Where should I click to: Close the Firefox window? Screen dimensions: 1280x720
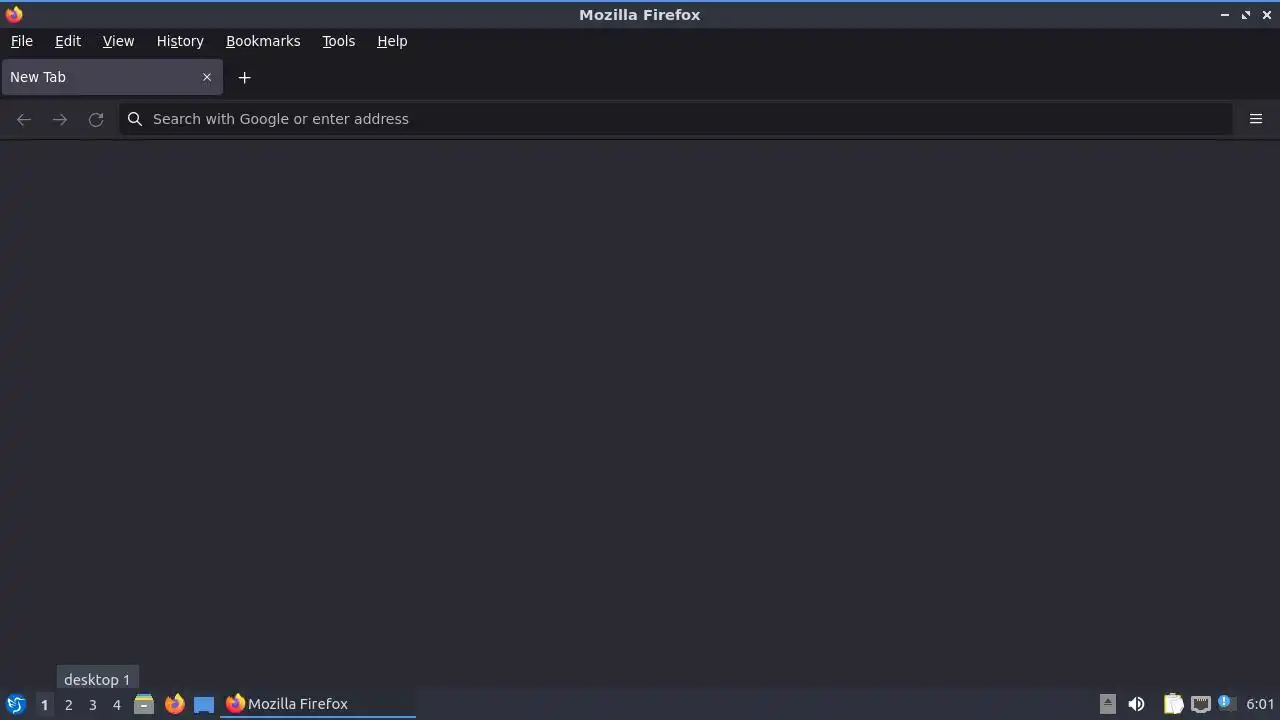[1267, 15]
